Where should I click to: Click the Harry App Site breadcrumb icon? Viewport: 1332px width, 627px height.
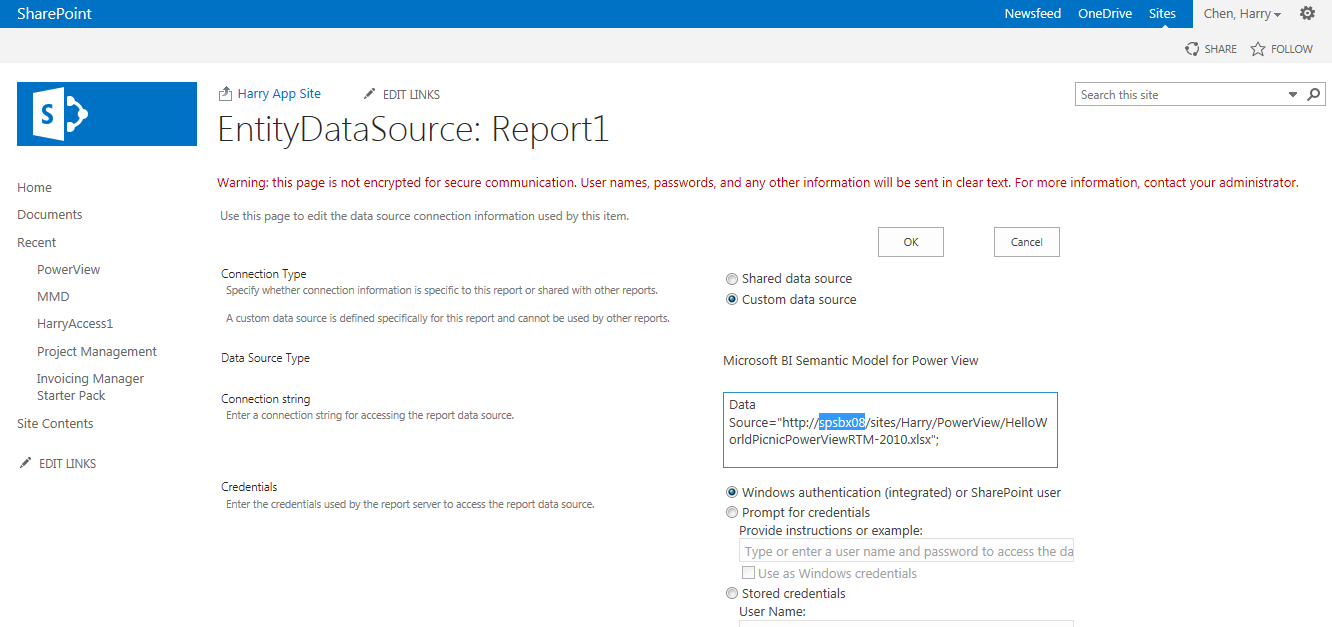click(224, 92)
